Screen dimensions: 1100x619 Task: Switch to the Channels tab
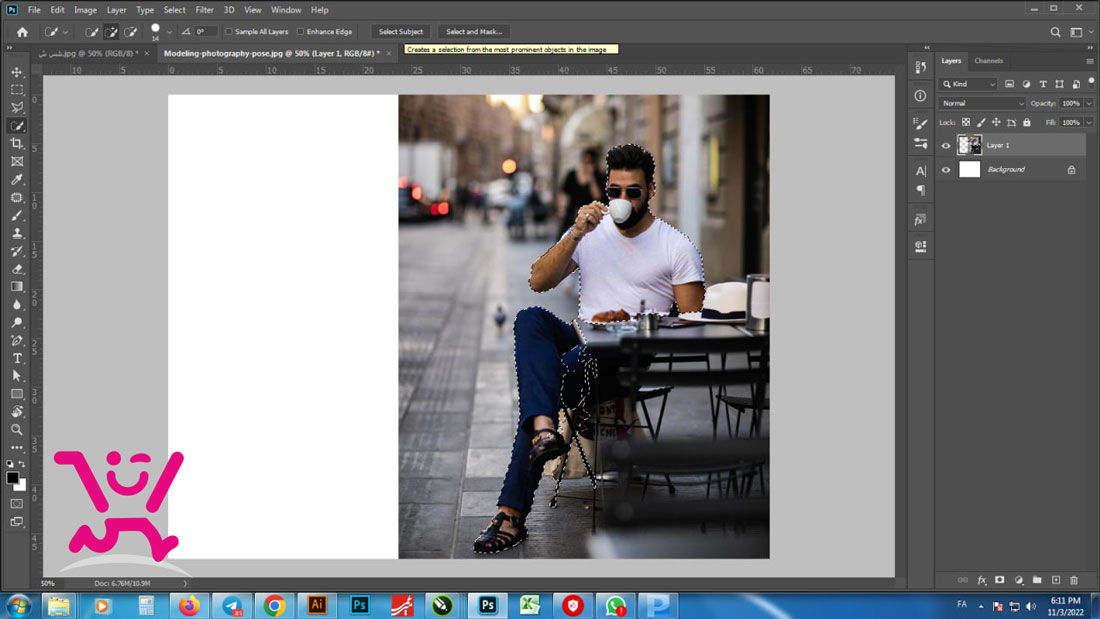pos(988,61)
